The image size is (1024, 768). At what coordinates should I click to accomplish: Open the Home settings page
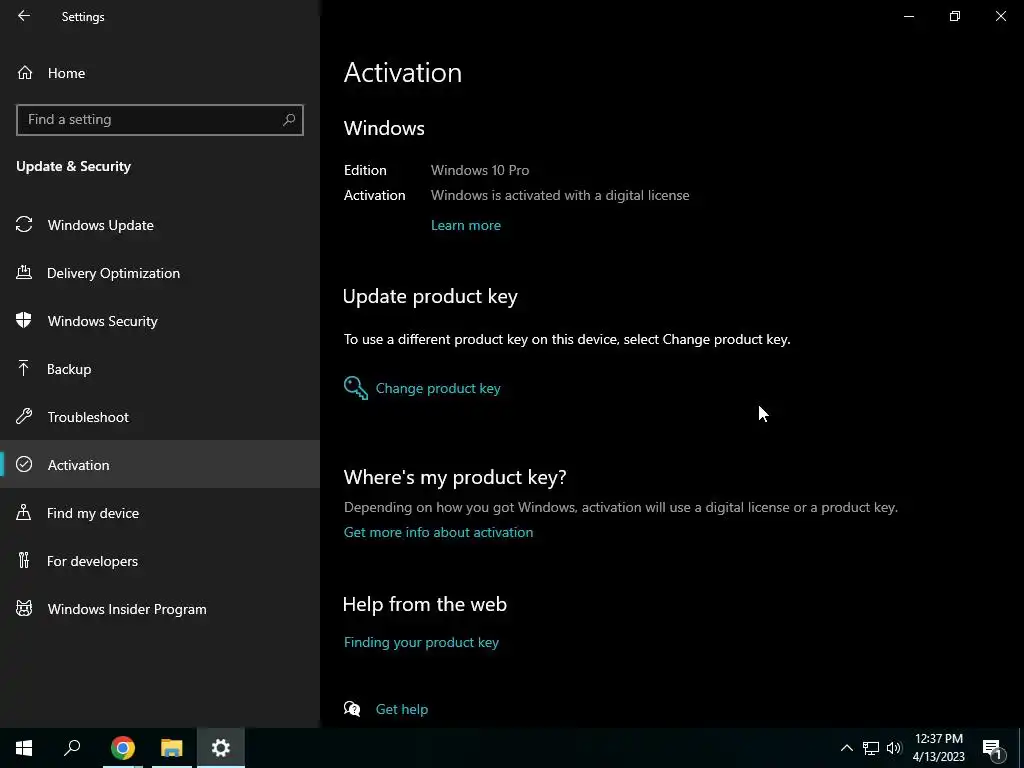tap(159, 73)
